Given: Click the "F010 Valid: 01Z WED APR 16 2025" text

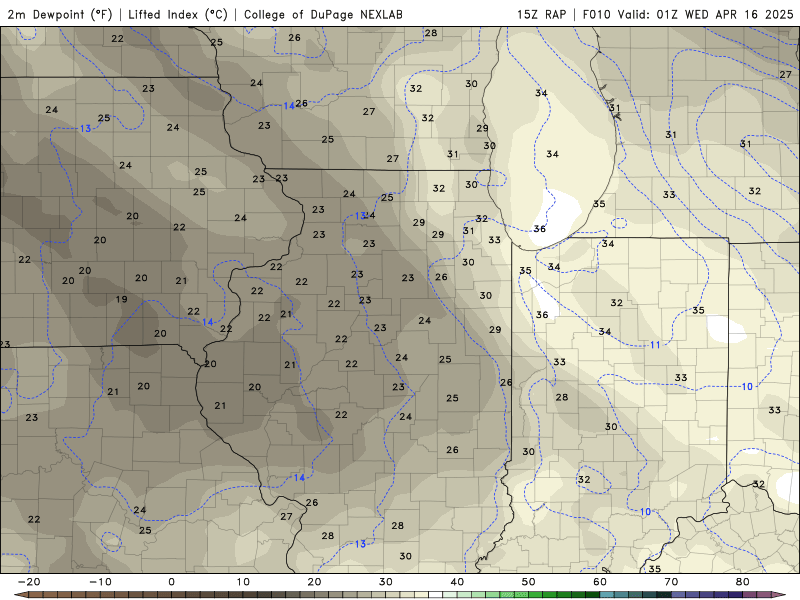Looking at the screenshot, I should 688,14.
